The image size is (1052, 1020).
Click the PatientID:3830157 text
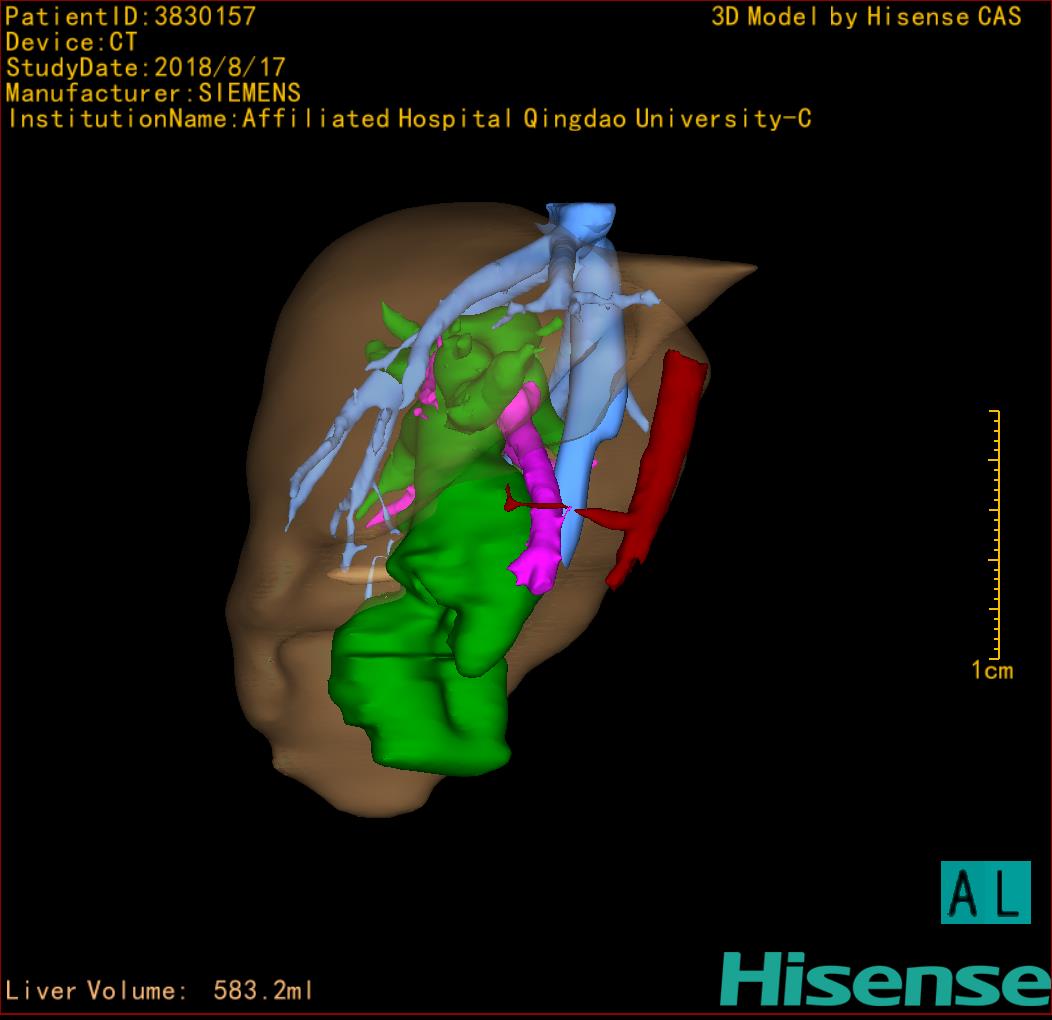pos(130,16)
